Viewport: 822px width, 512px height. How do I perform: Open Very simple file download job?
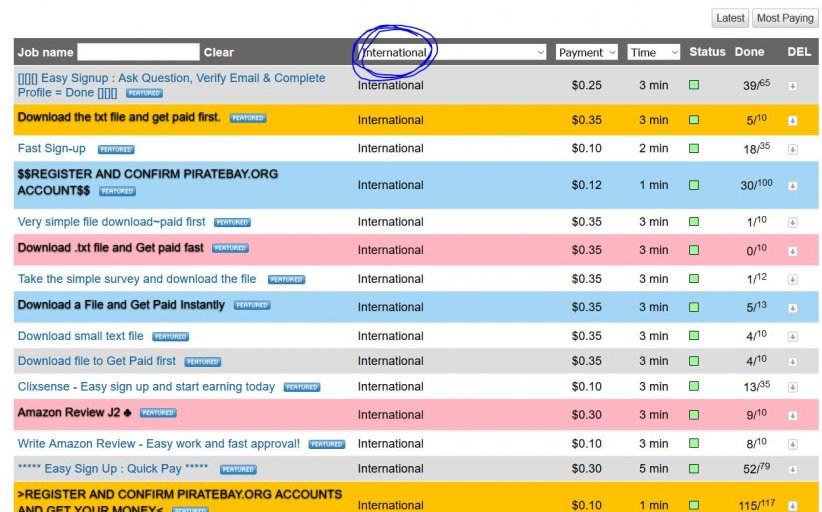coord(111,222)
